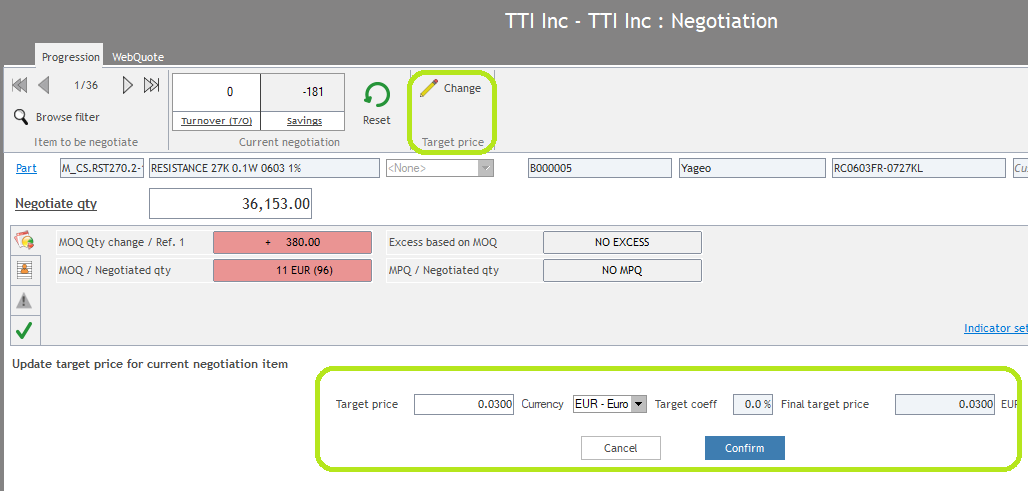Switch to the WebQuote tab
1028x491 pixels.
tap(138, 58)
